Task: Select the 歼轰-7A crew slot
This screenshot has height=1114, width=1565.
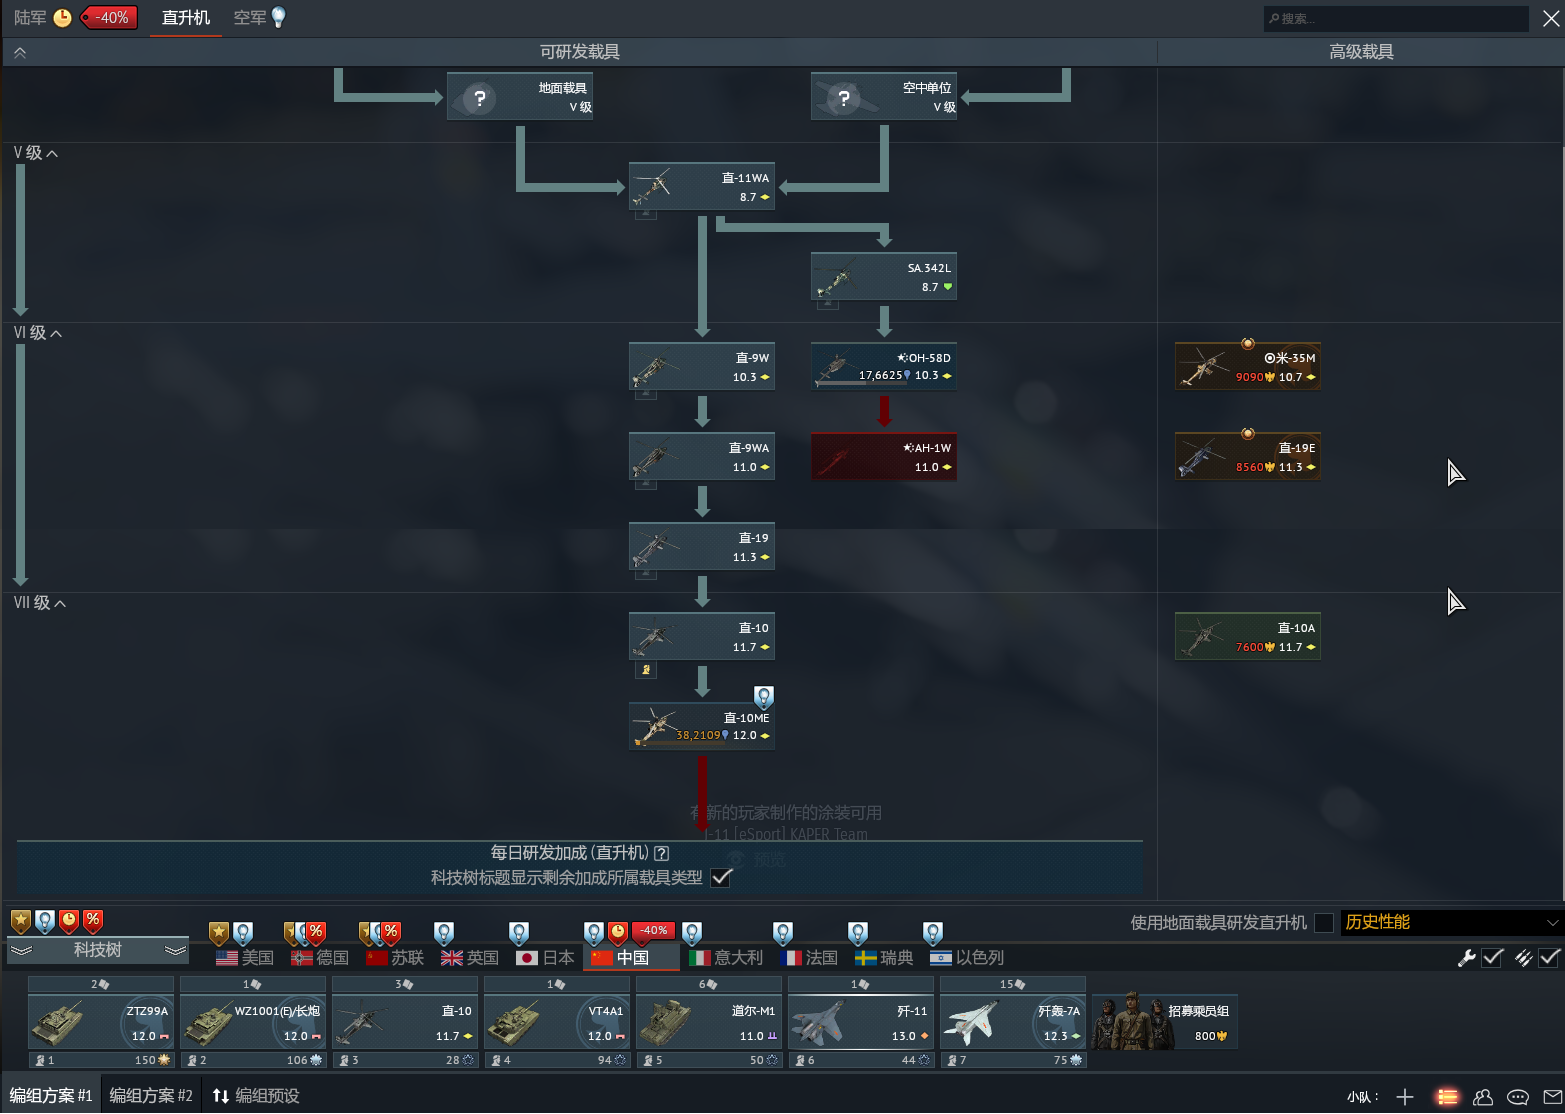Action: coord(1013,1022)
